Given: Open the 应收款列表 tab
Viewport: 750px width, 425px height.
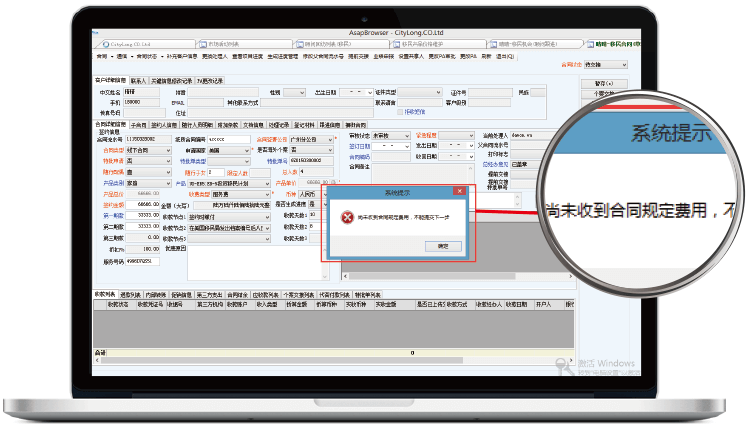Looking at the screenshot, I should point(265,295).
